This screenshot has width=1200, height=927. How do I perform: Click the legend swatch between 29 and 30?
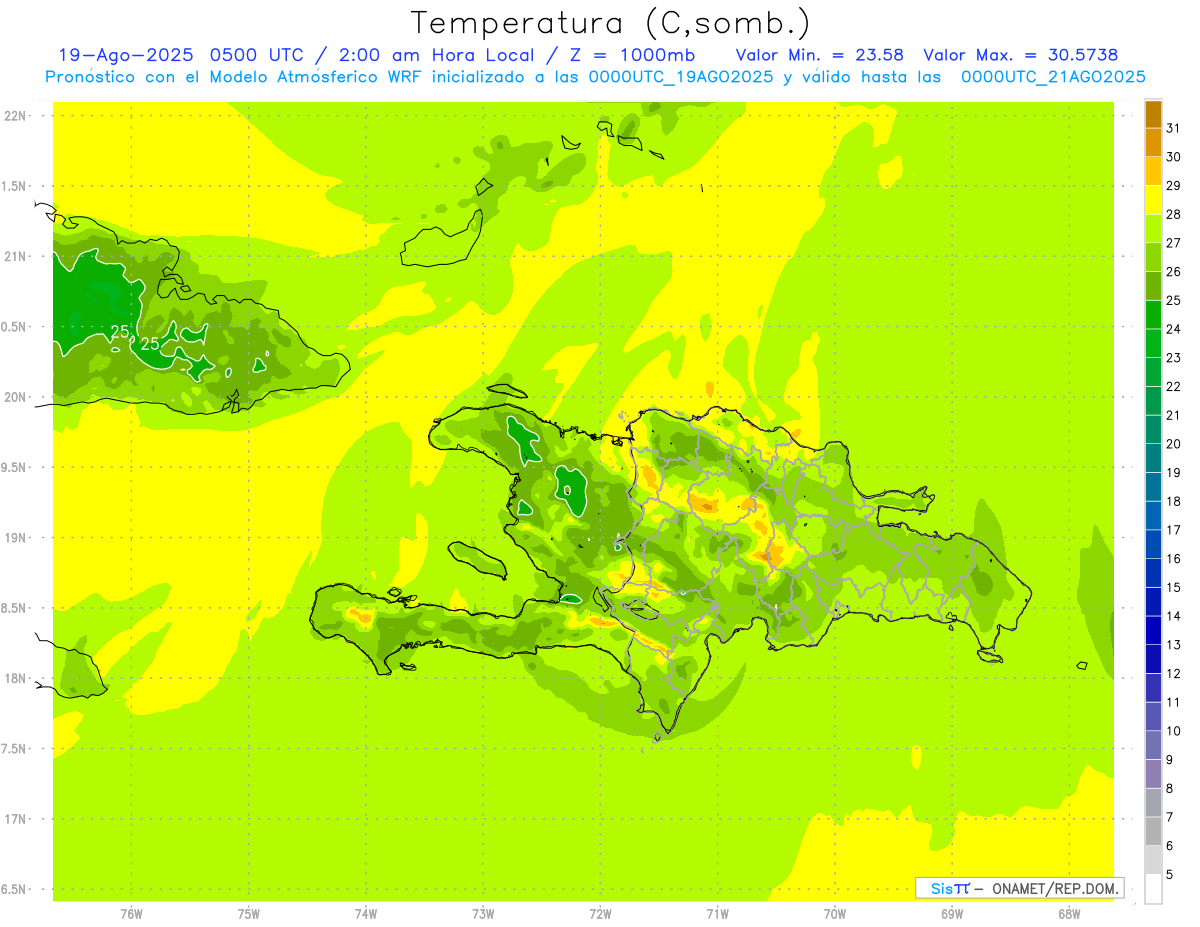(x=1153, y=171)
